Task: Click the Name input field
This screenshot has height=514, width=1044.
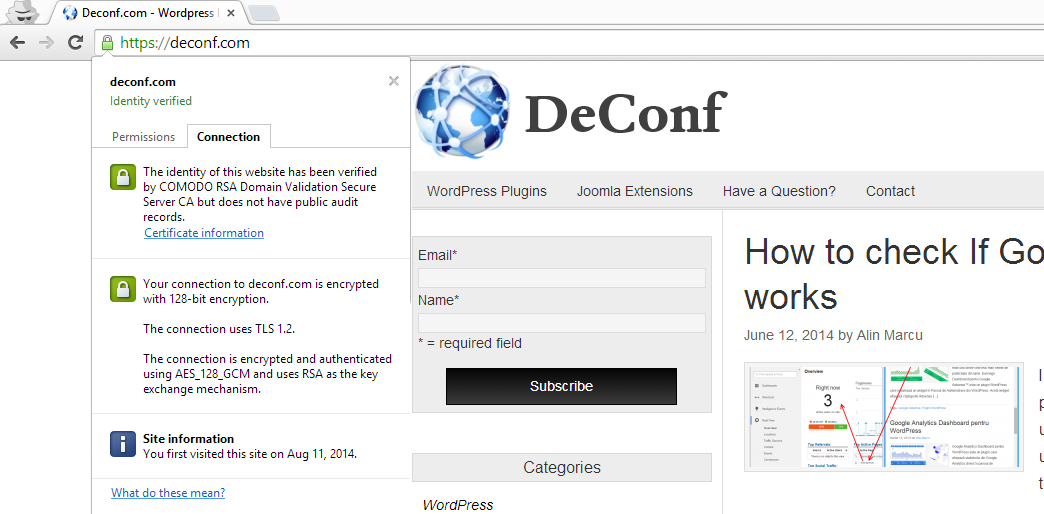Action: [x=561, y=323]
